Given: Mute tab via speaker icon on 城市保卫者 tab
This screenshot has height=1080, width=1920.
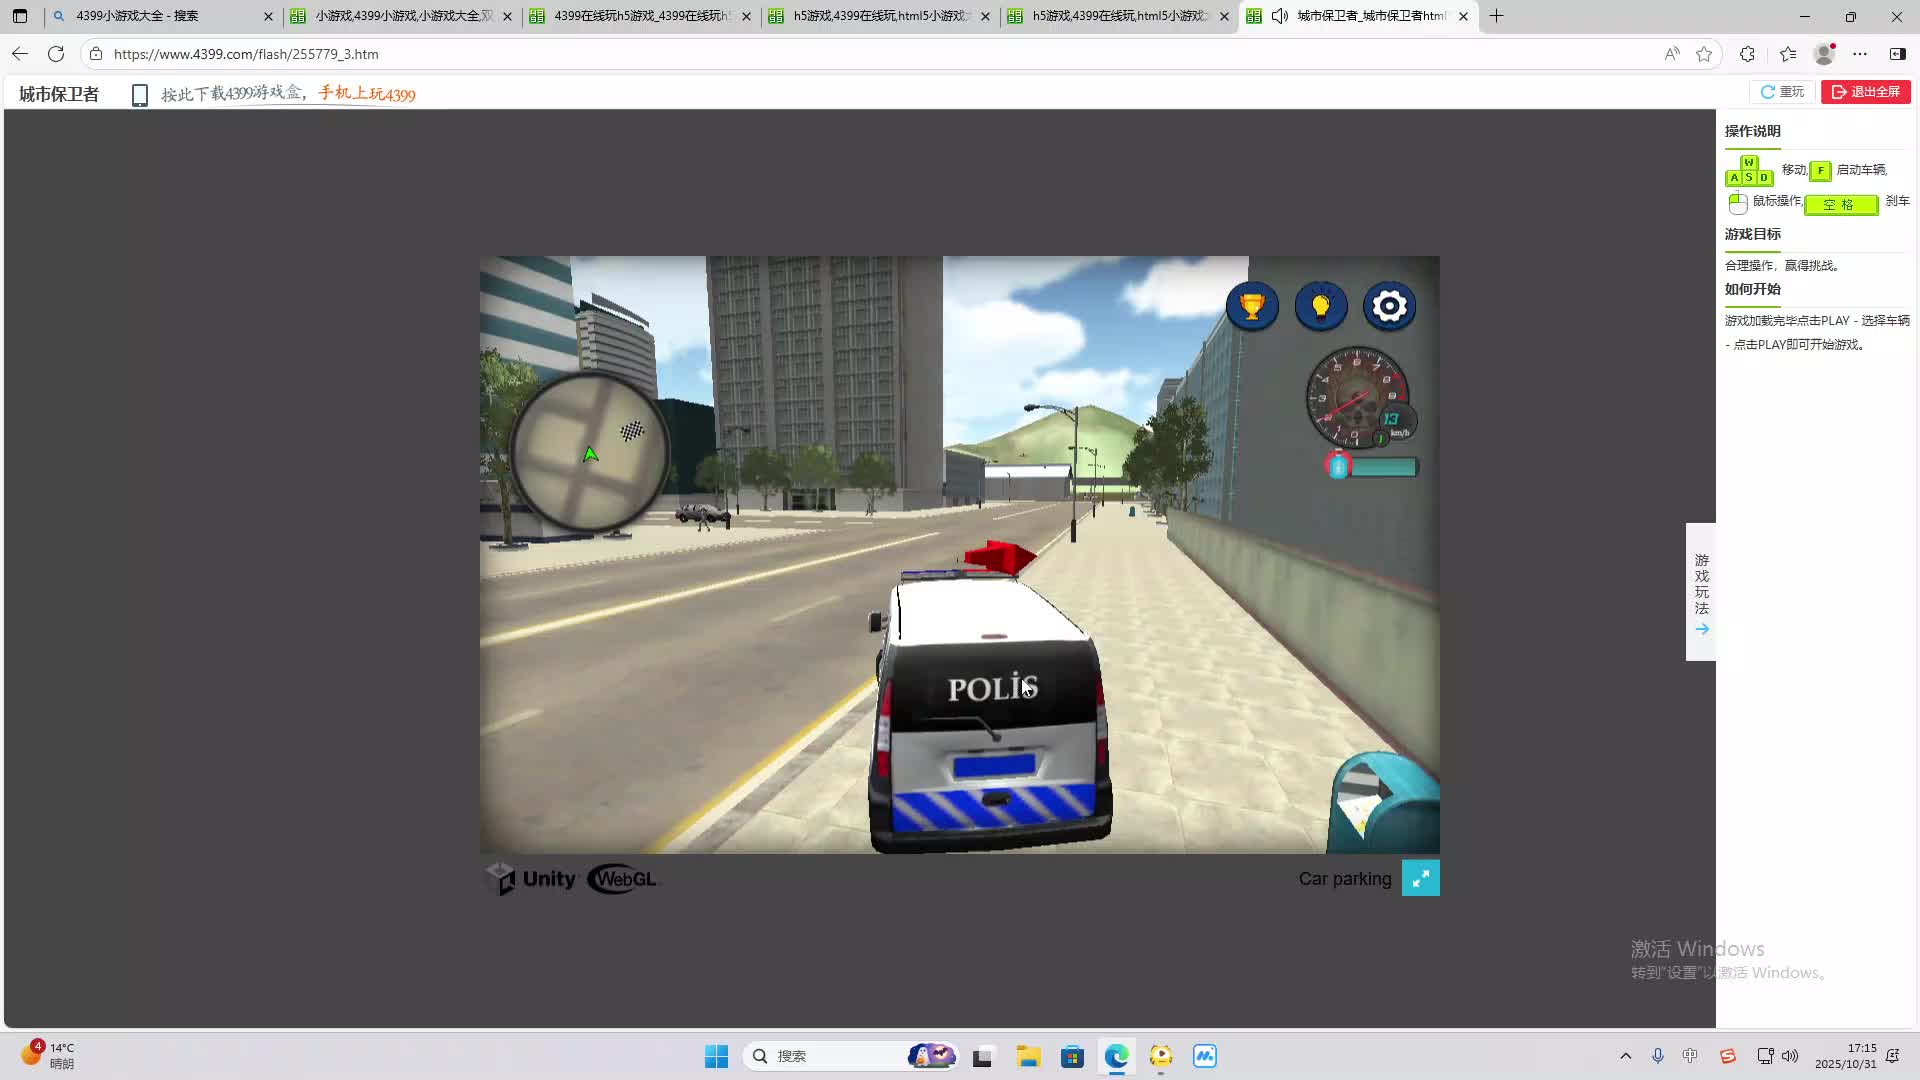Looking at the screenshot, I should pos(1279,16).
